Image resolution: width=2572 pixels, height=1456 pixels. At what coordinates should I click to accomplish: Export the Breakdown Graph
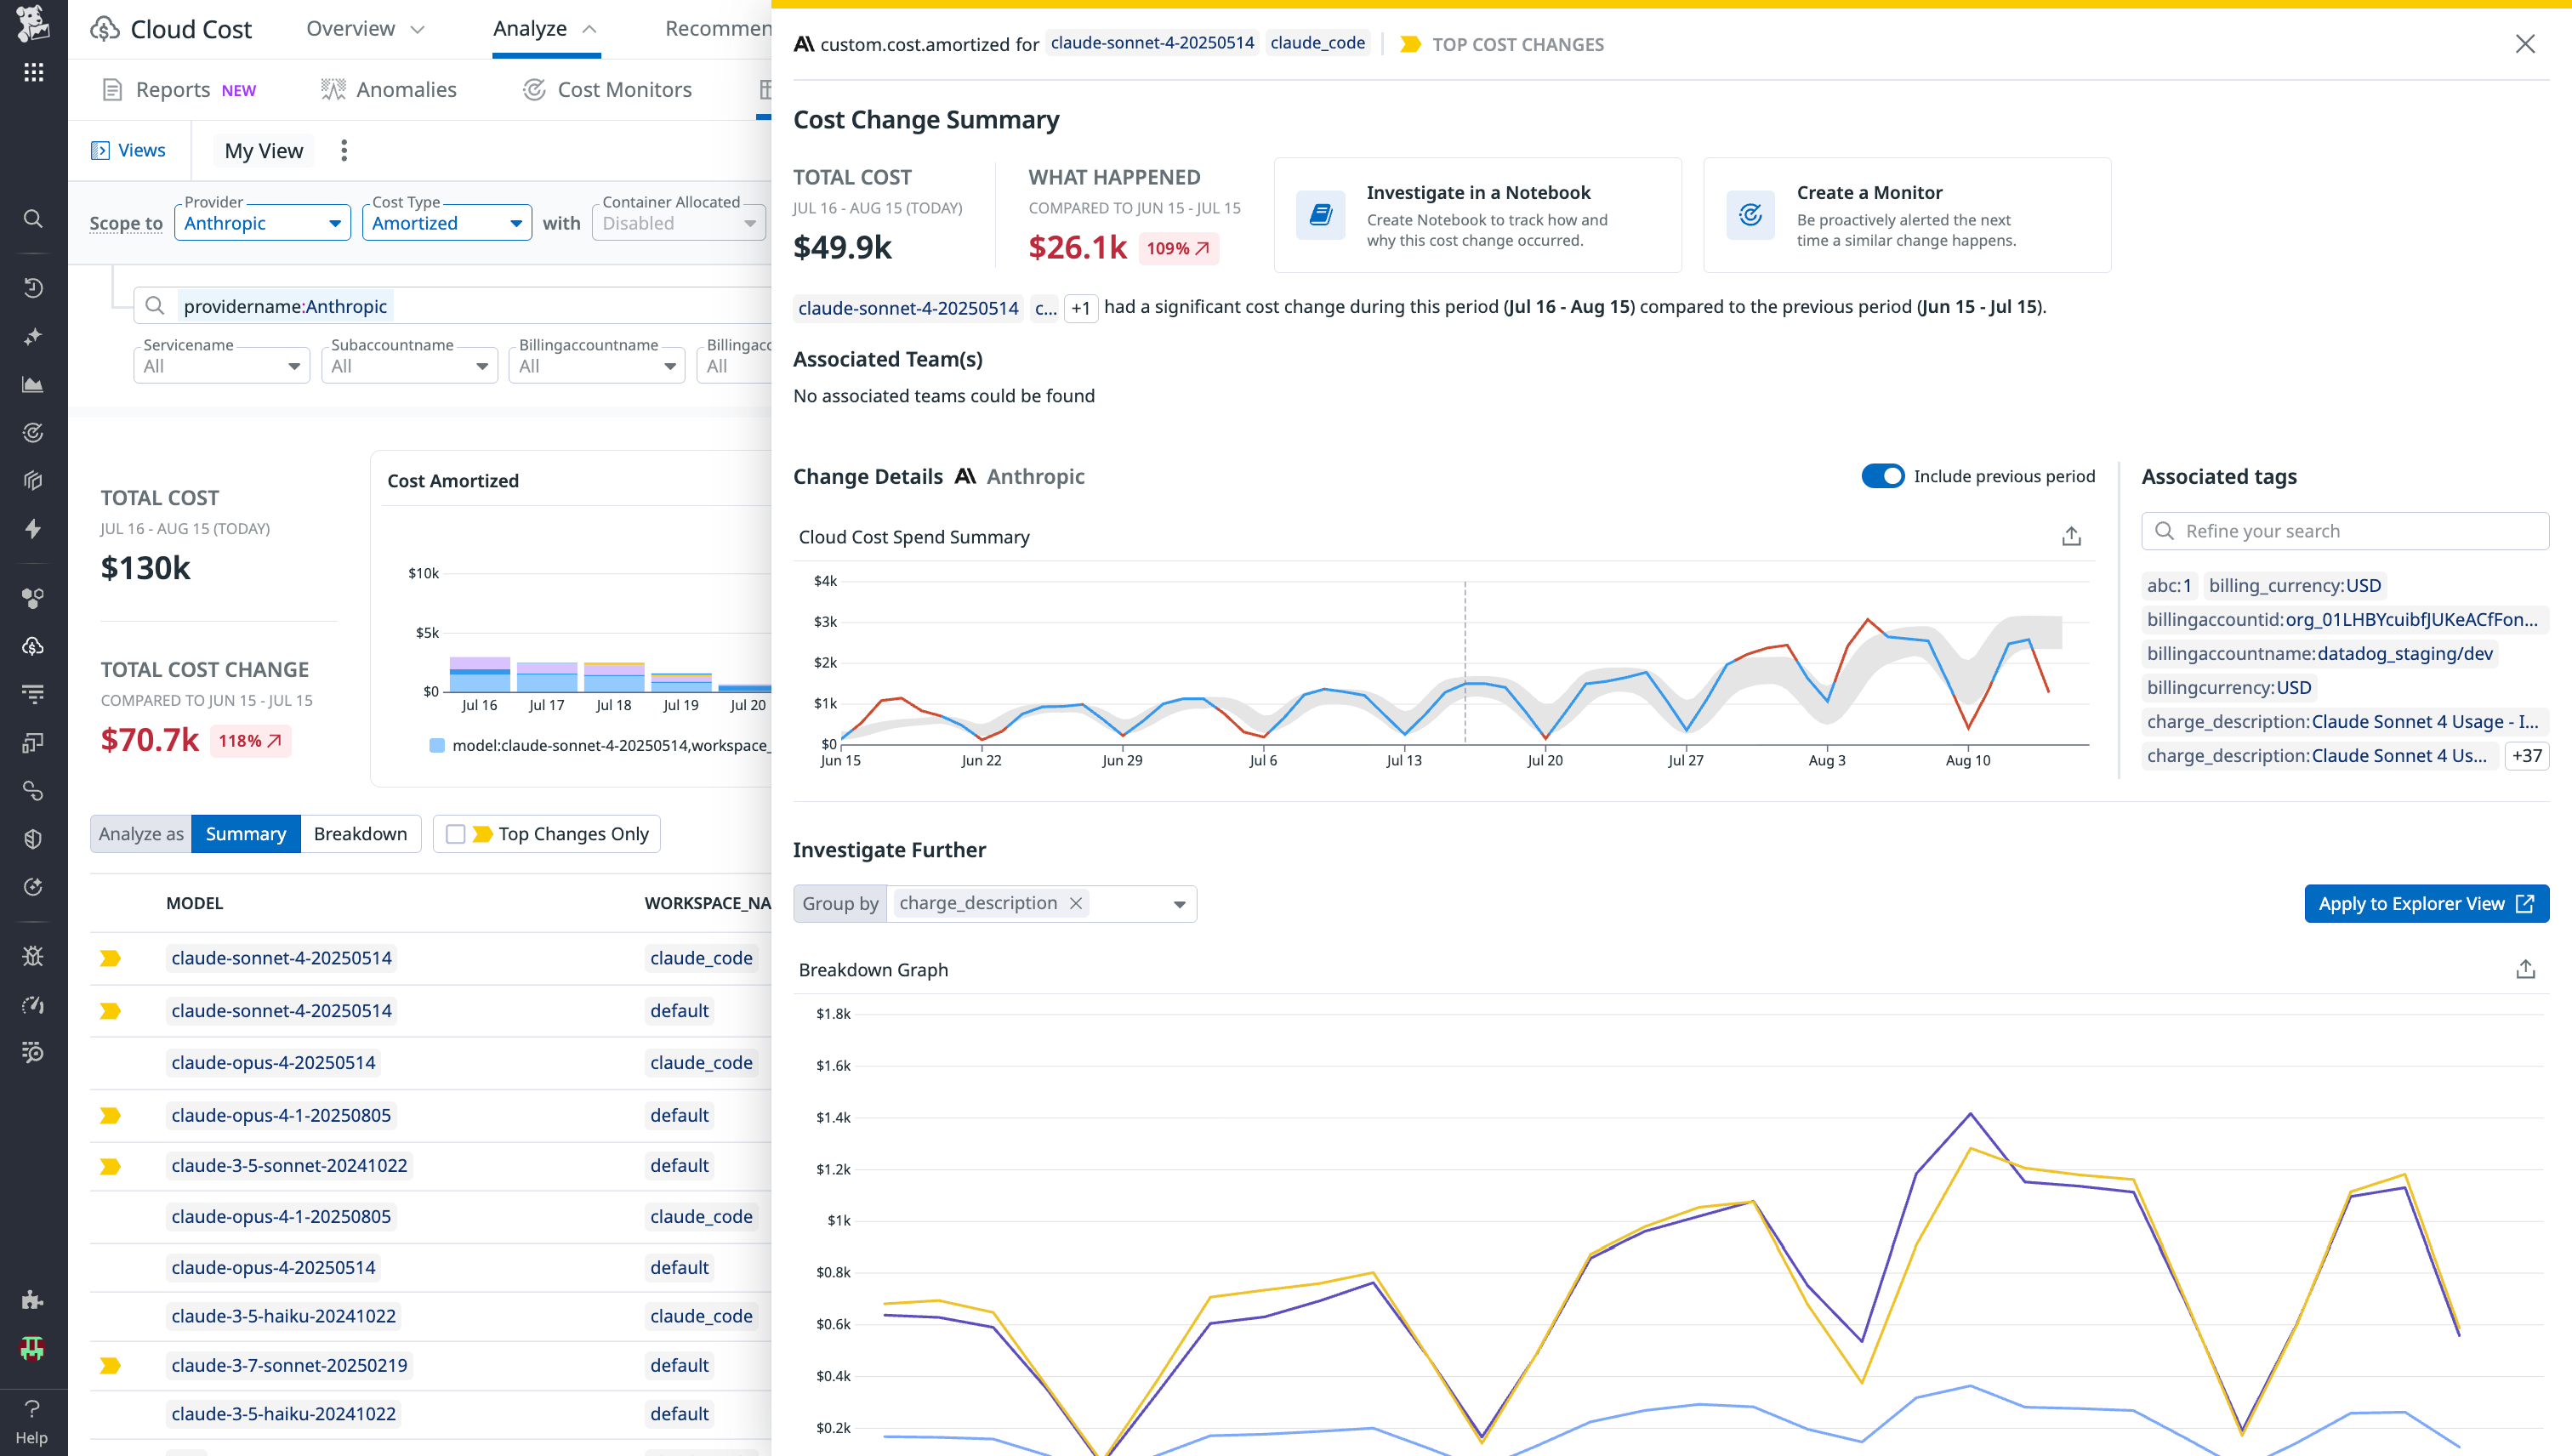[x=2525, y=968]
